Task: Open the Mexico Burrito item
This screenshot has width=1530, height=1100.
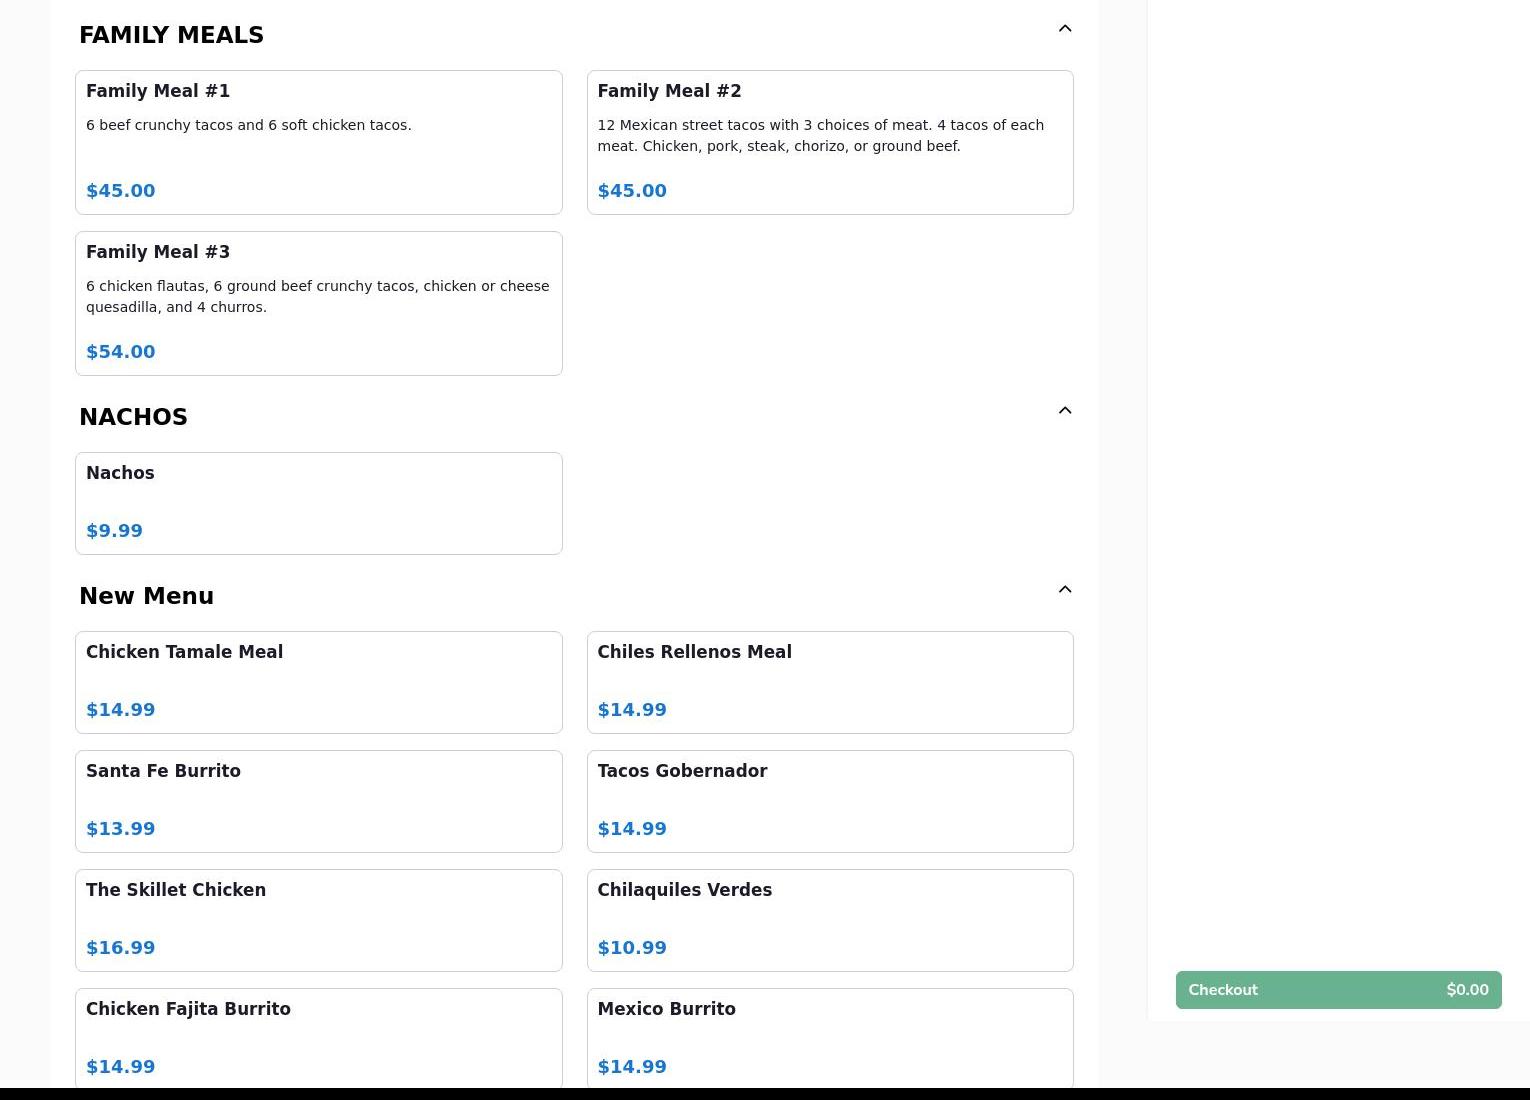Action: 829,1037
